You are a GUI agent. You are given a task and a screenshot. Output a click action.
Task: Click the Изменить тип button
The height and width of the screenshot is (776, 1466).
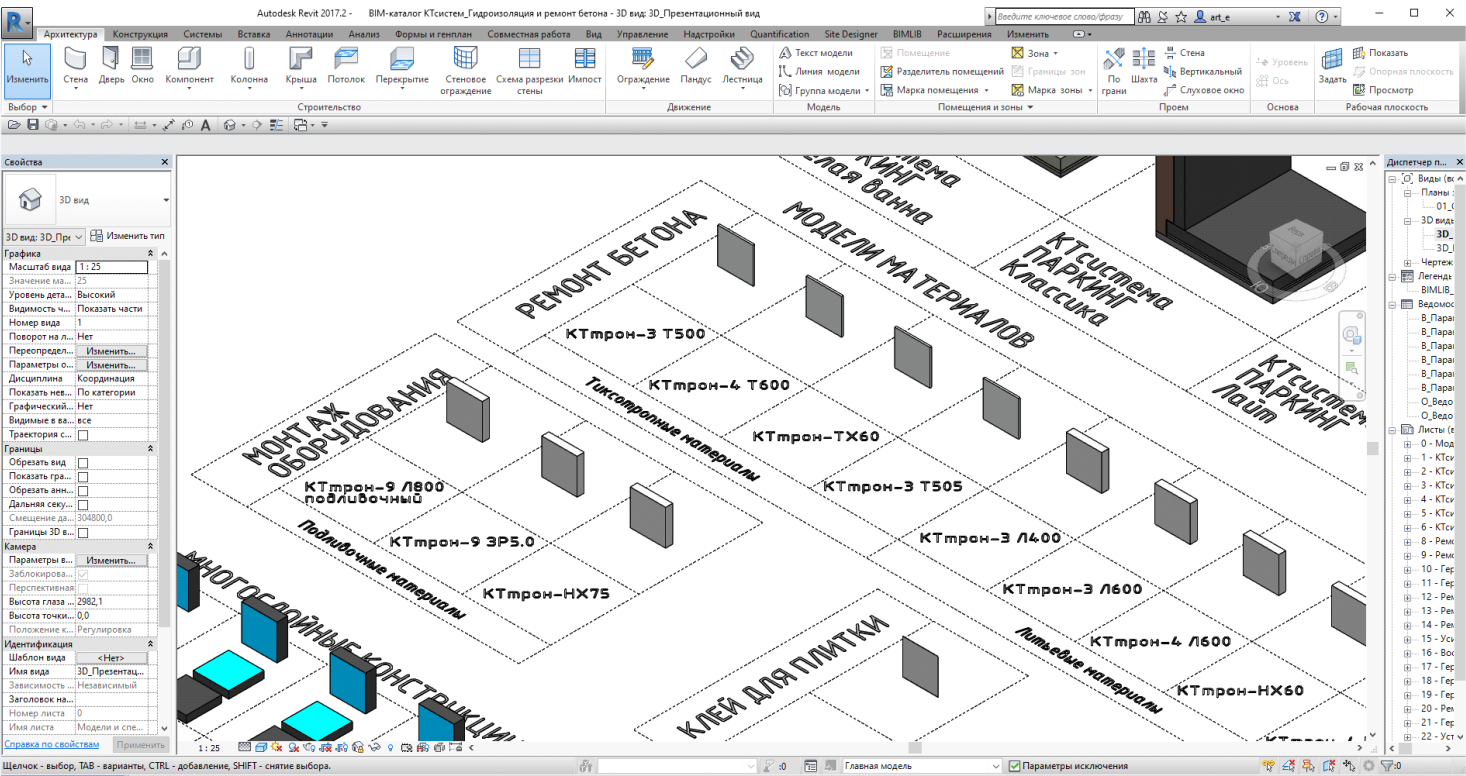[x=128, y=236]
